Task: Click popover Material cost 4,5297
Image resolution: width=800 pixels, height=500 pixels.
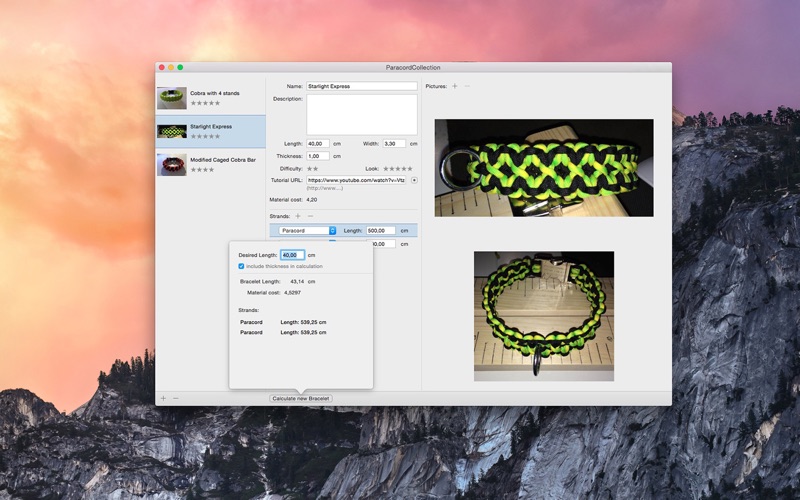Action: click(x=292, y=293)
